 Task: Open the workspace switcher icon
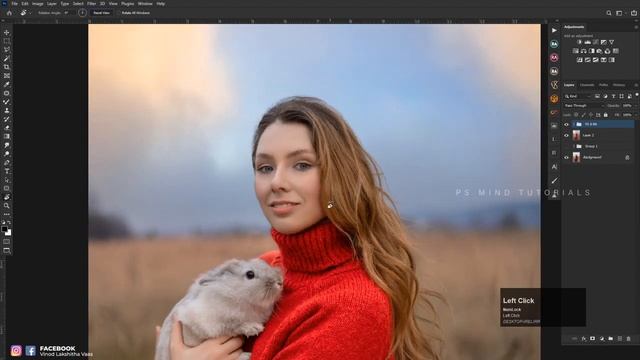coord(620,13)
